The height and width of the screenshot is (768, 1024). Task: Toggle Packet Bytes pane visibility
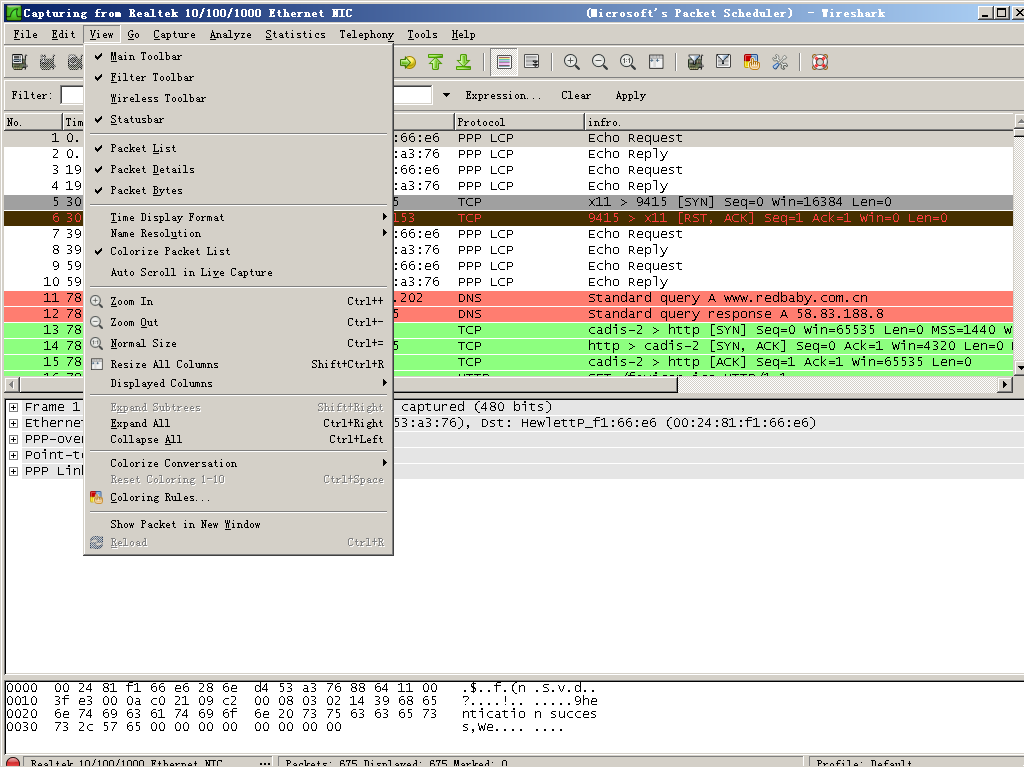238,190
